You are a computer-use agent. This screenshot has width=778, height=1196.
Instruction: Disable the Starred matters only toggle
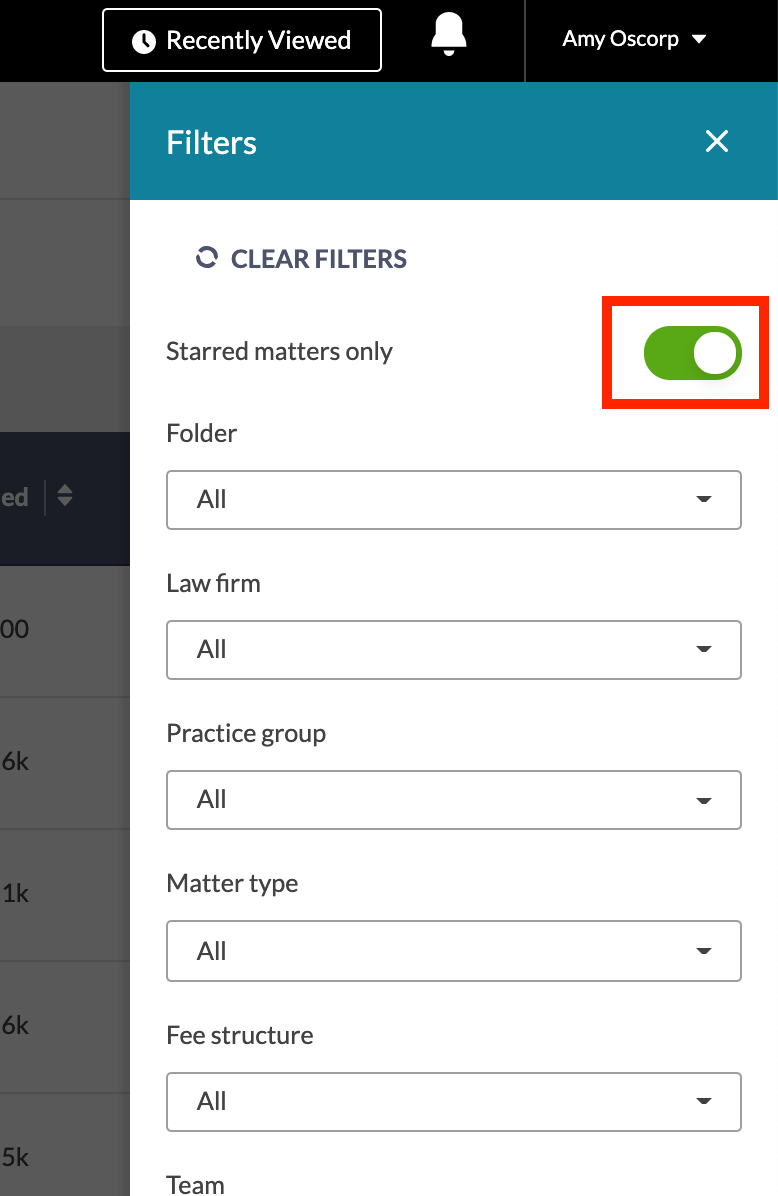coord(692,353)
